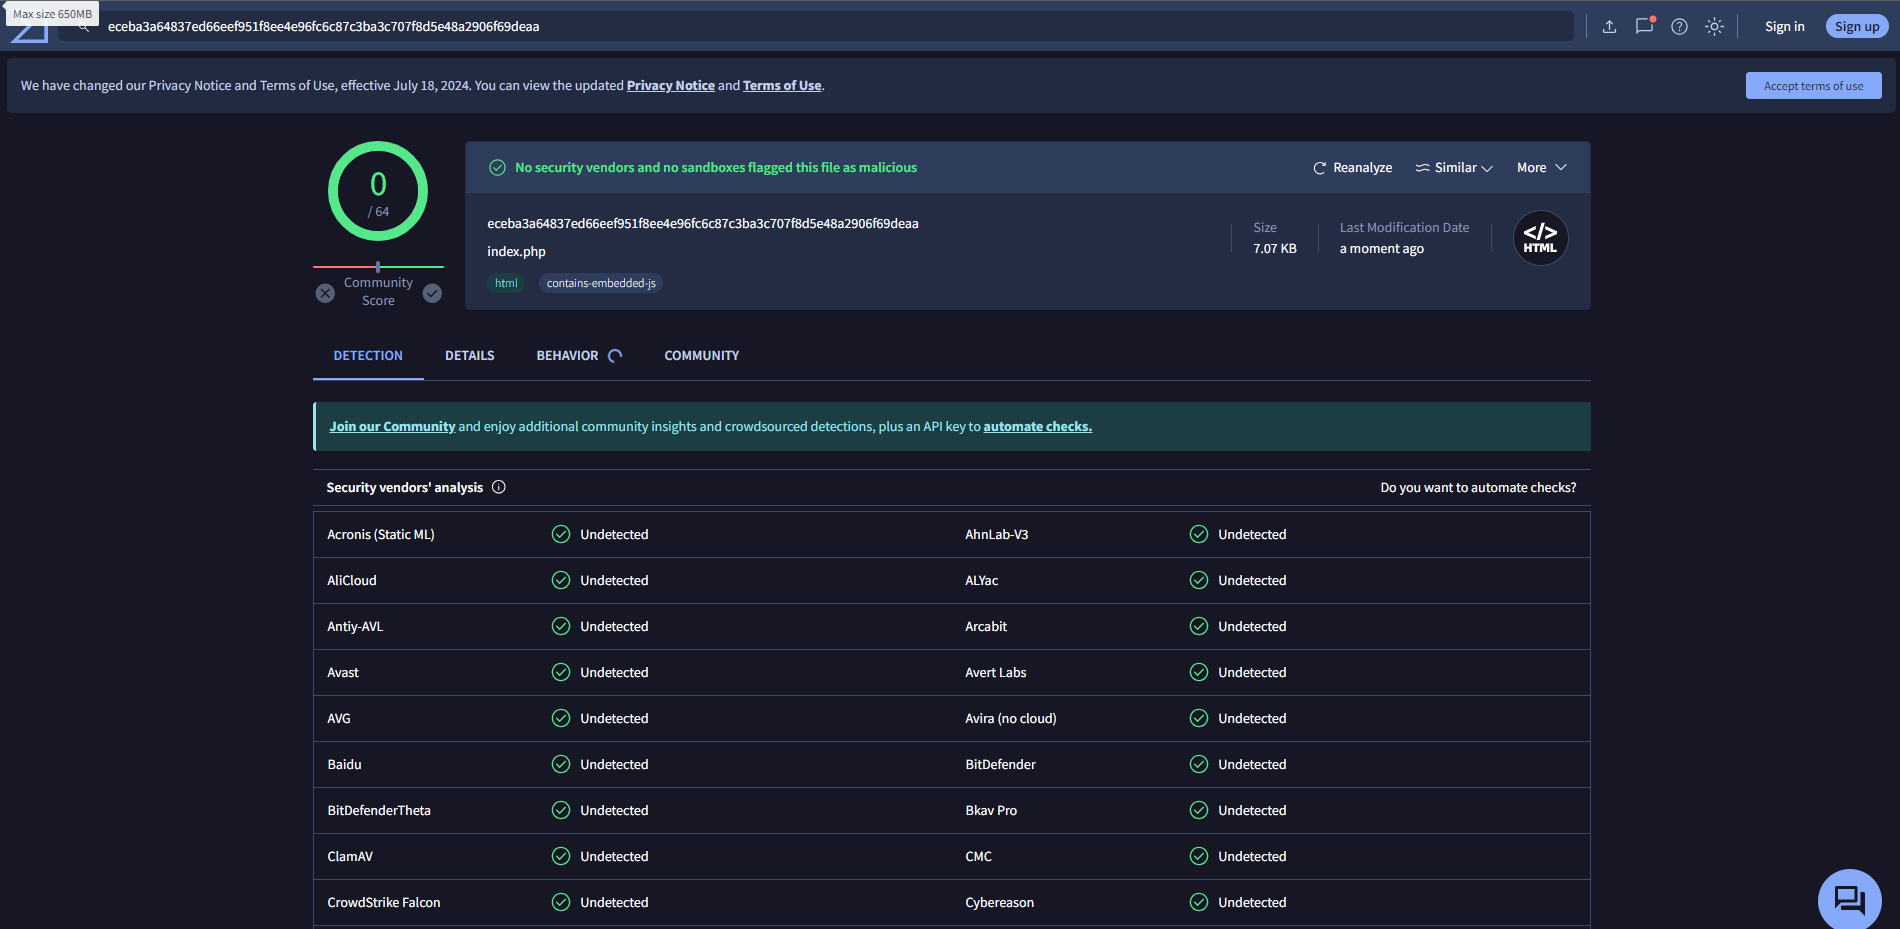Focus the hash search input field
The image size is (1900, 929).
[815, 27]
